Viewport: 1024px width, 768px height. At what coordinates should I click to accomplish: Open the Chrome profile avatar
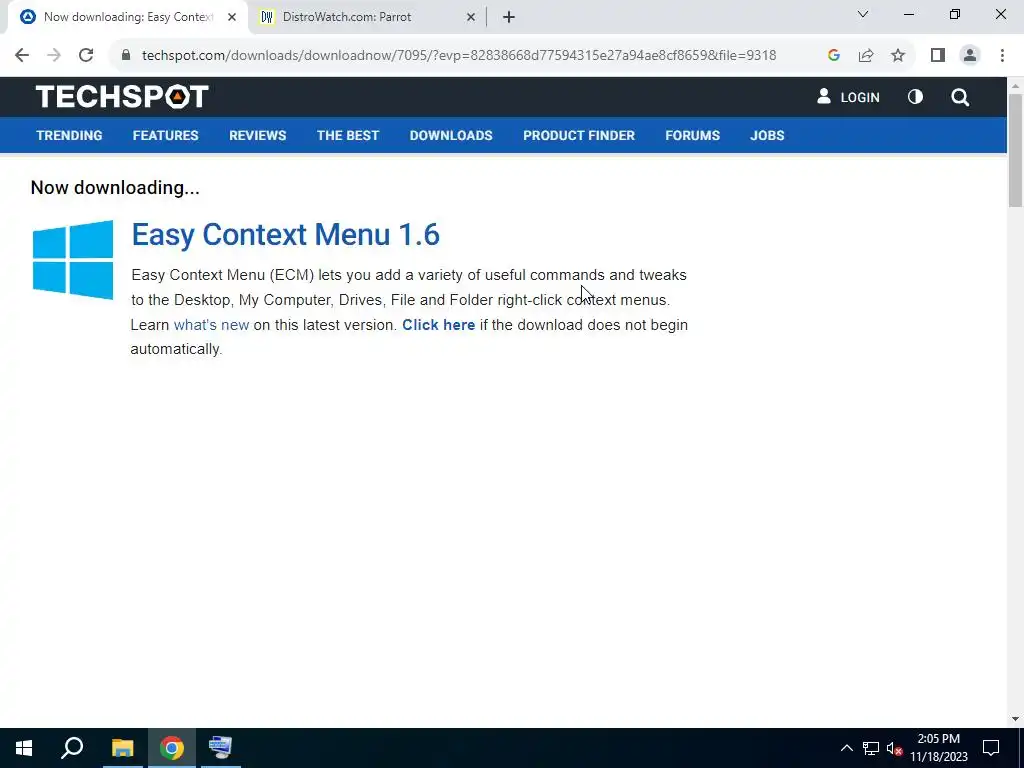tap(970, 56)
